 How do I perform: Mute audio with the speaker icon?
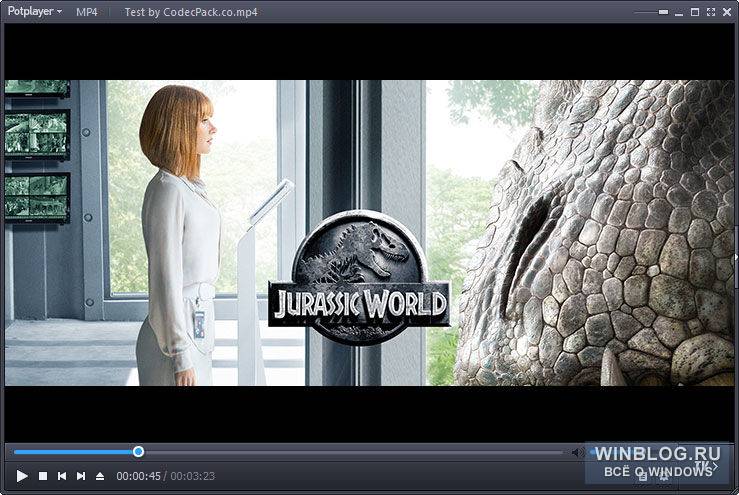(576, 453)
